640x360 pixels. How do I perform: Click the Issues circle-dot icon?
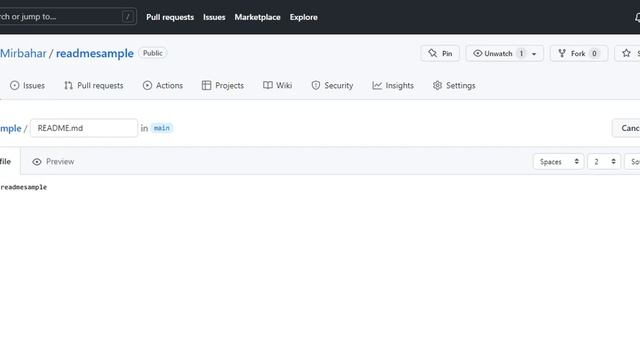[x=15, y=85]
